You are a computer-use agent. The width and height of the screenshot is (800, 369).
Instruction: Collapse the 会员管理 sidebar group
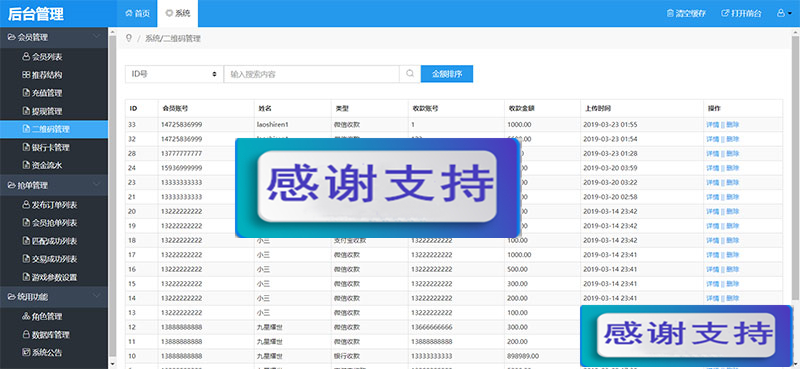(x=54, y=37)
